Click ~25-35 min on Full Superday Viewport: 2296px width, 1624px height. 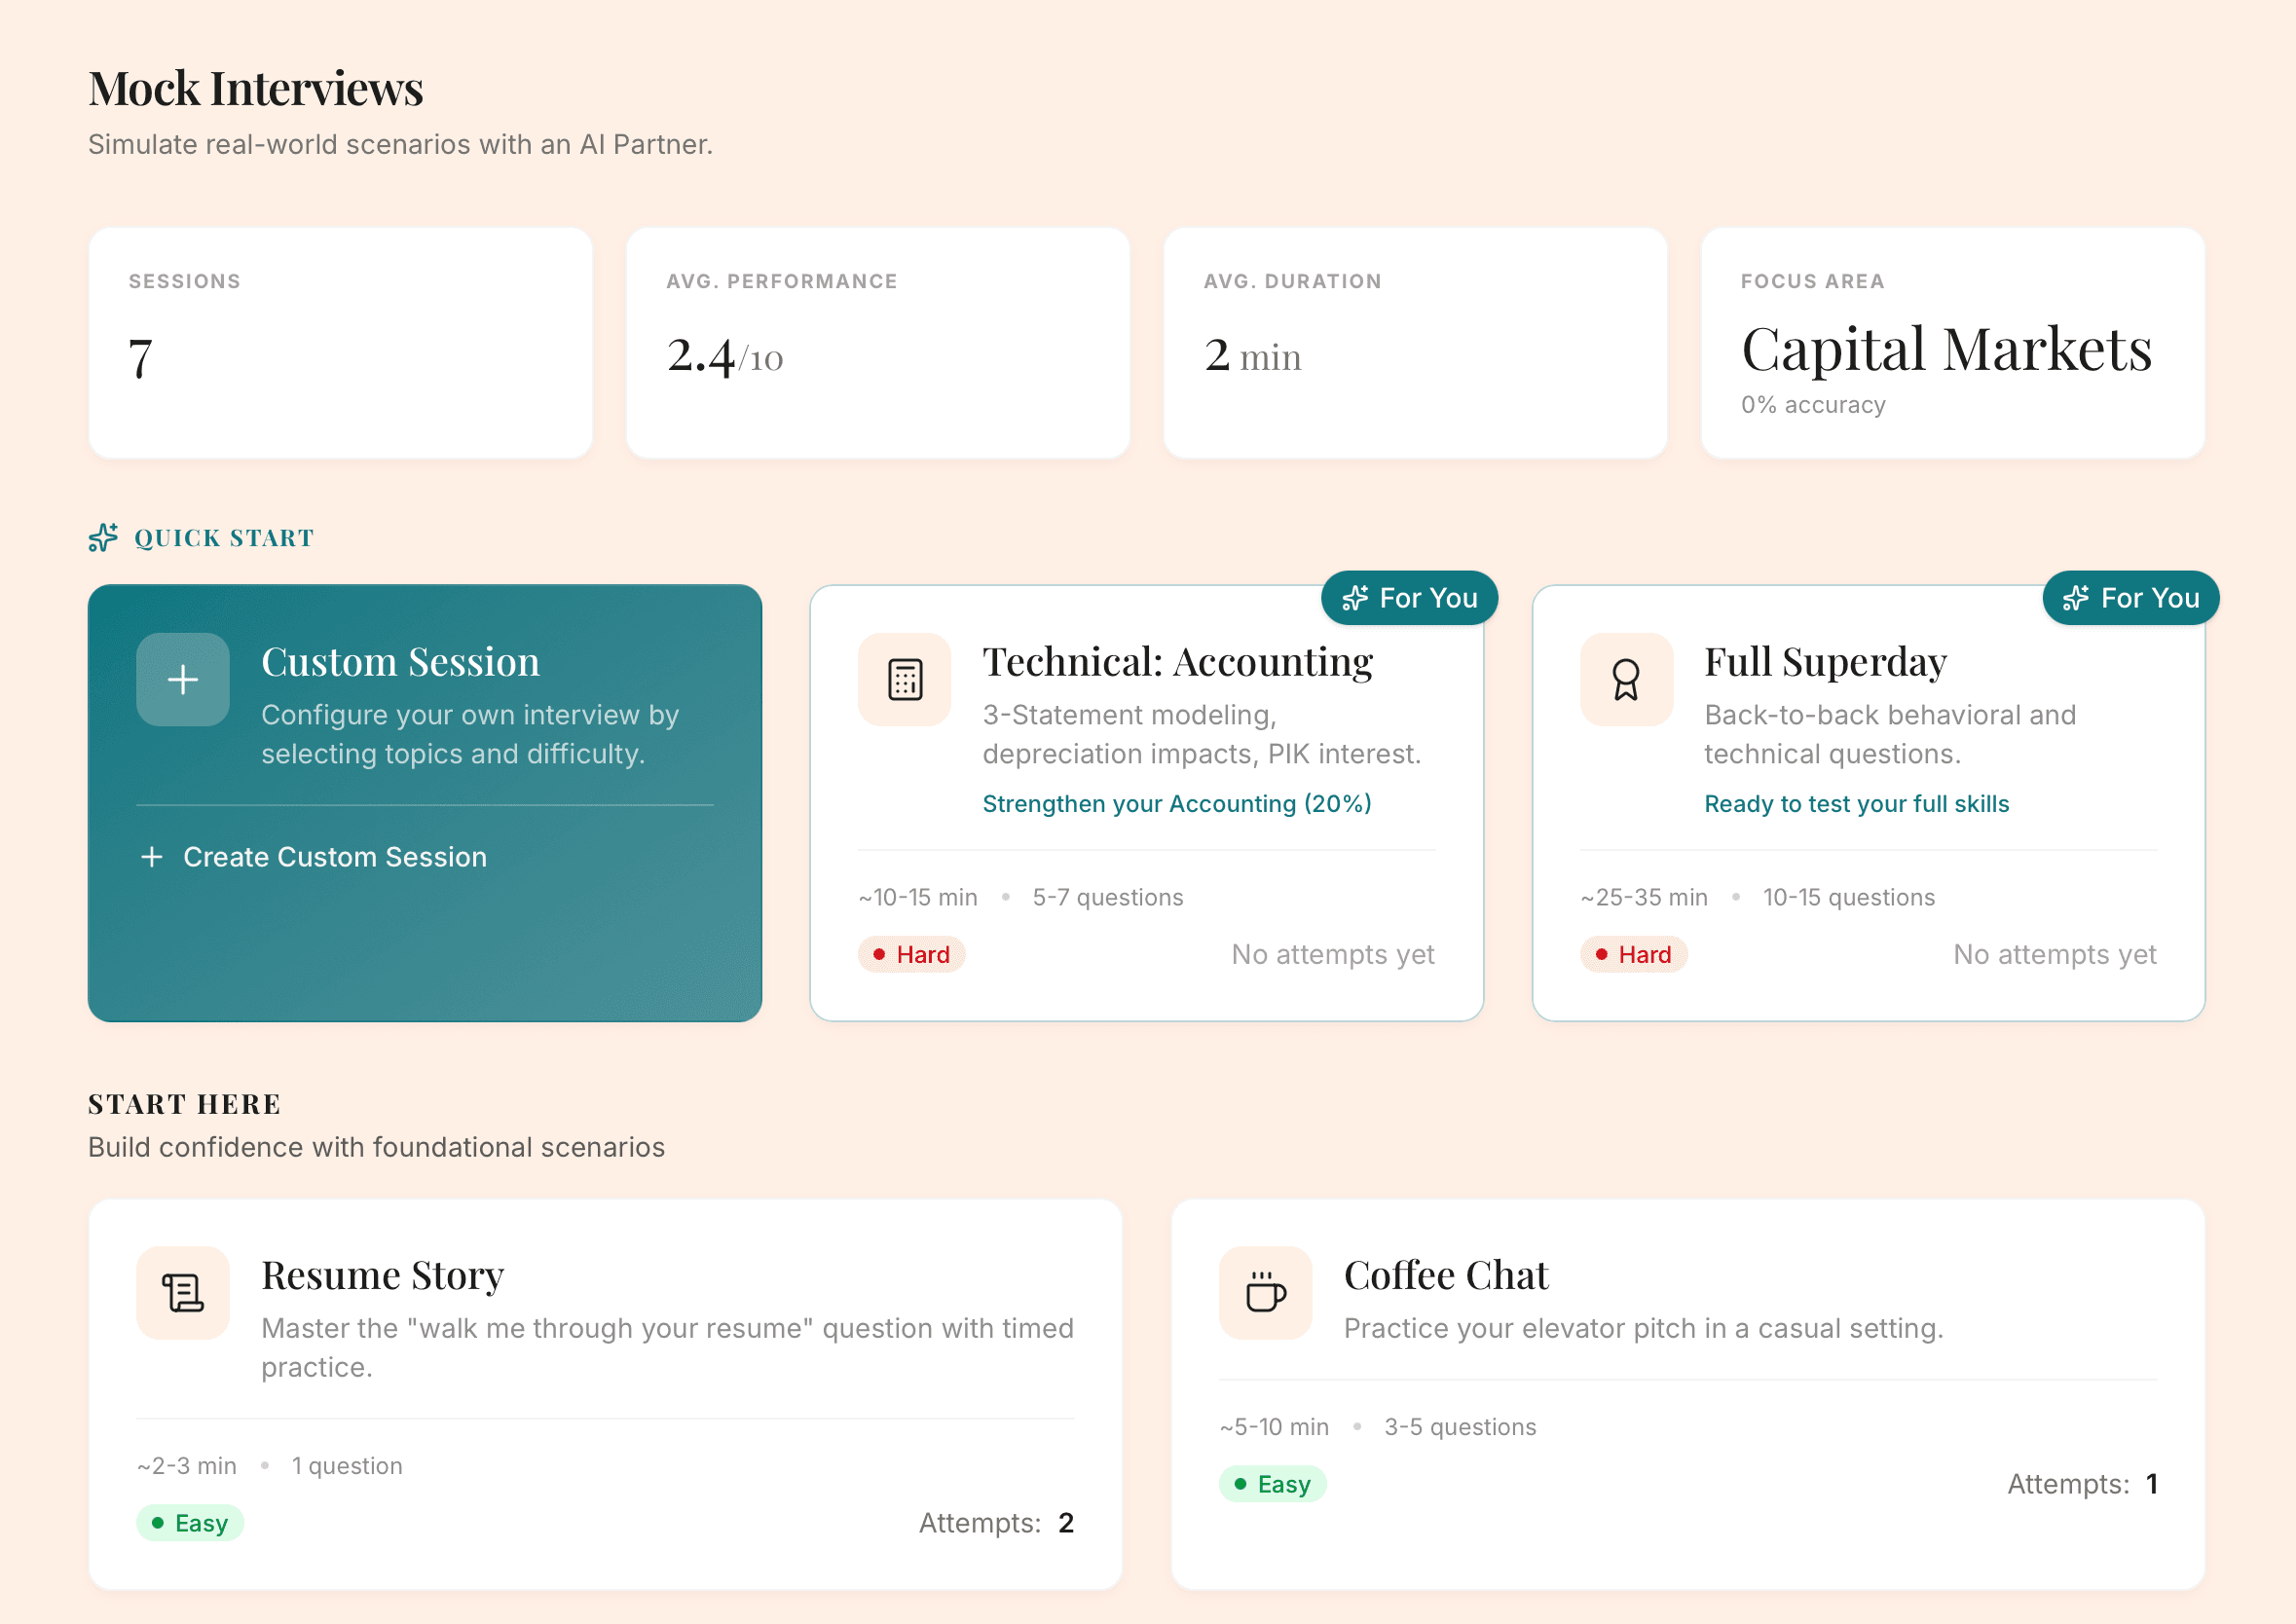coord(1644,897)
